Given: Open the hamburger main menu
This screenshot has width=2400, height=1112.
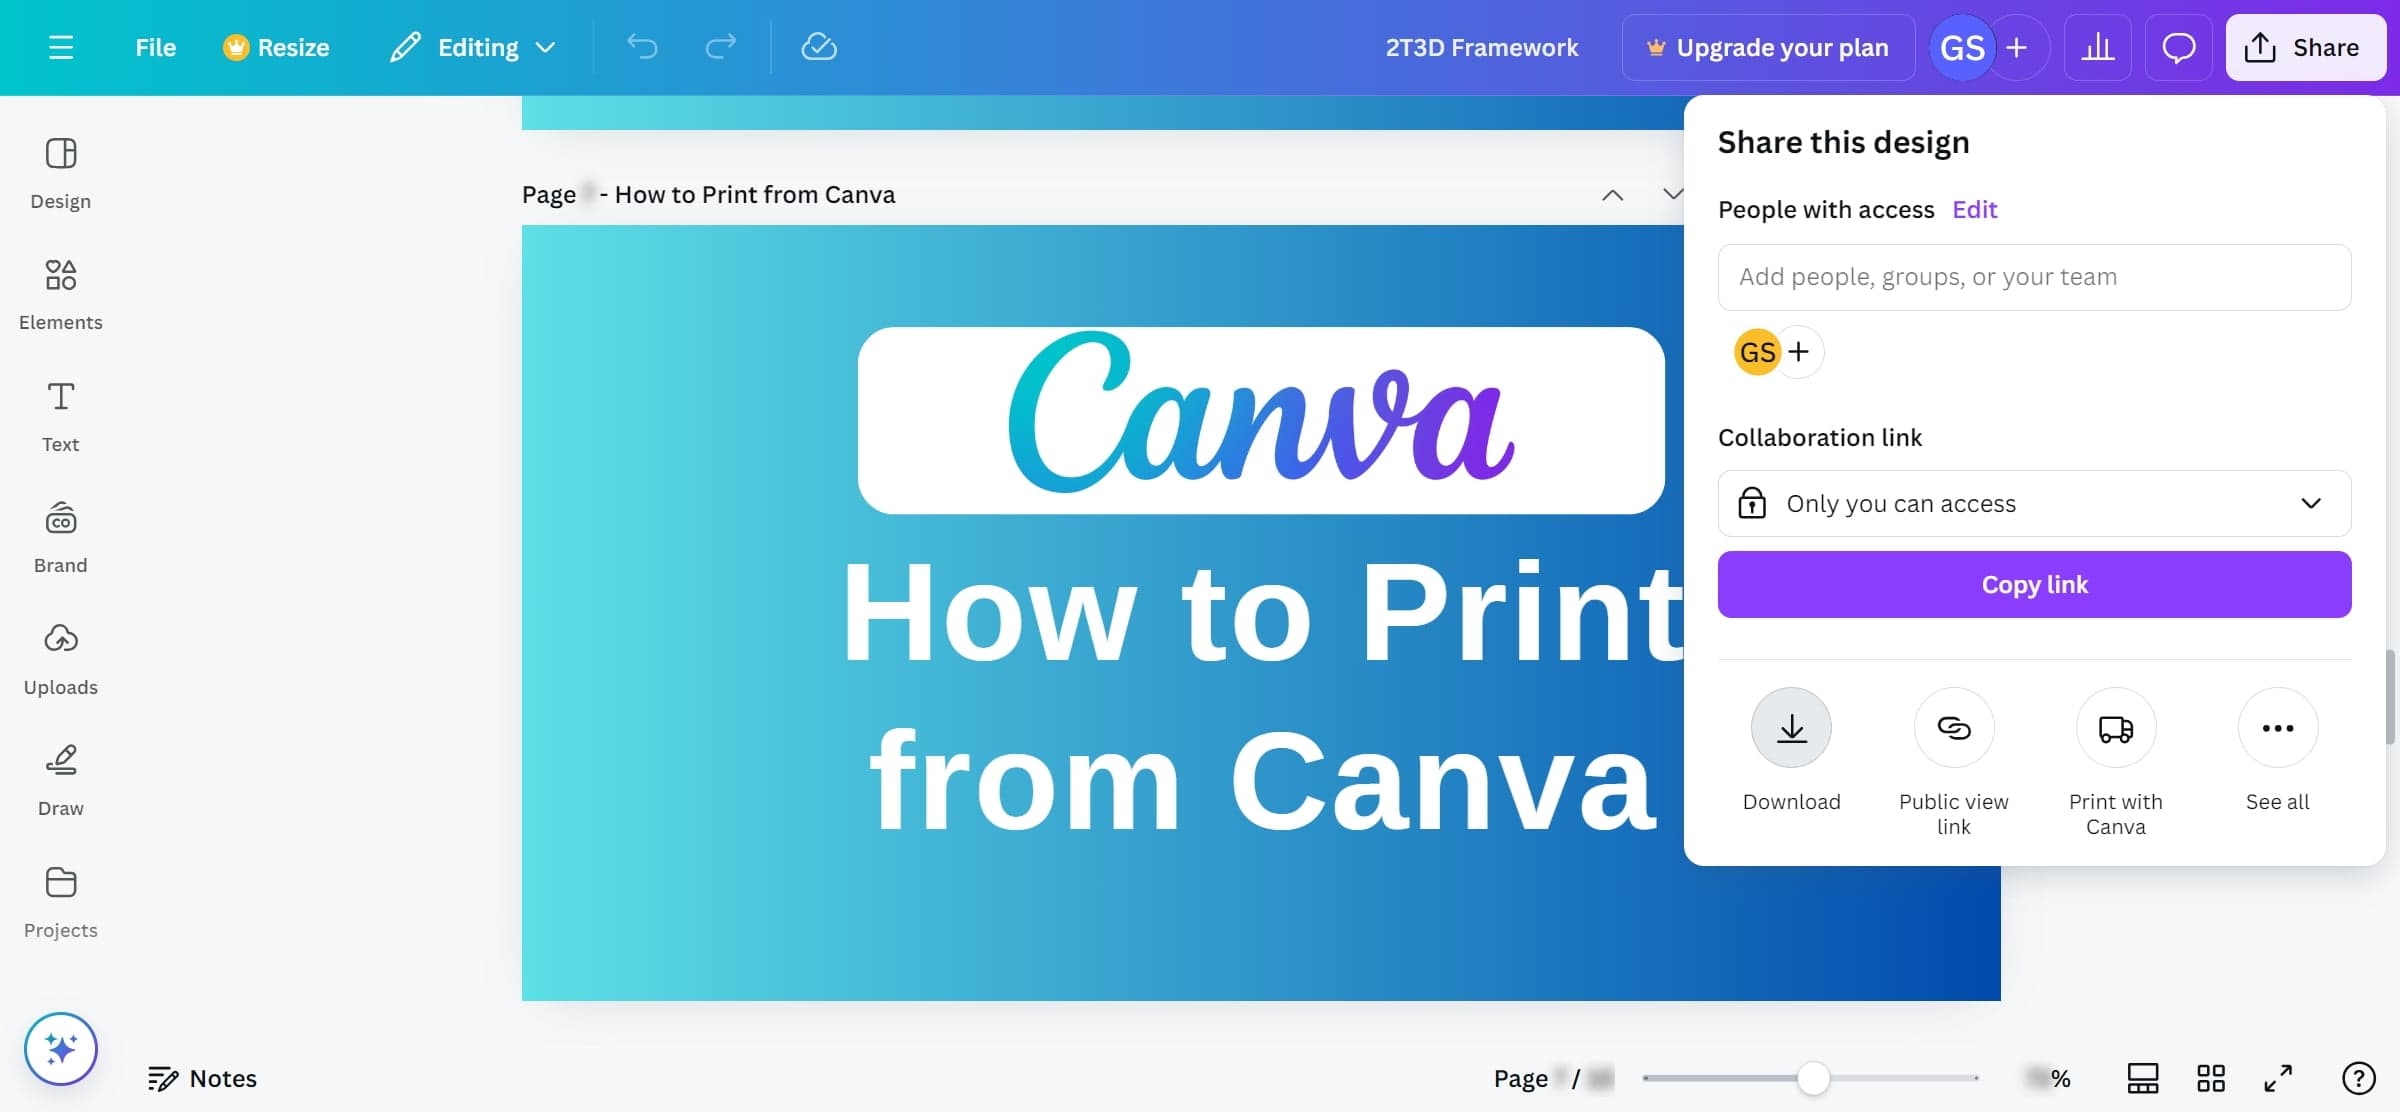Looking at the screenshot, I should pyautogui.click(x=61, y=47).
